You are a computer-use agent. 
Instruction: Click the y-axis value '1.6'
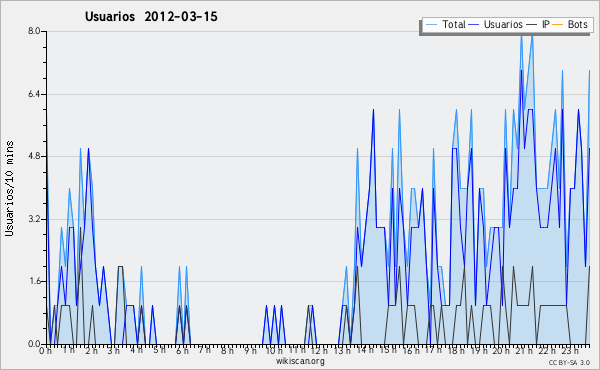34,281
